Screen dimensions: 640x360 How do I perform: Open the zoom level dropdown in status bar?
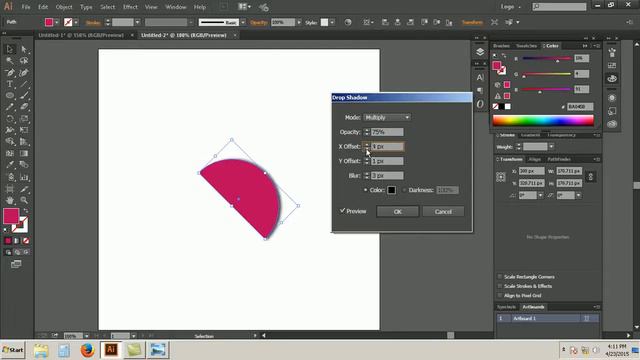(x=86, y=336)
